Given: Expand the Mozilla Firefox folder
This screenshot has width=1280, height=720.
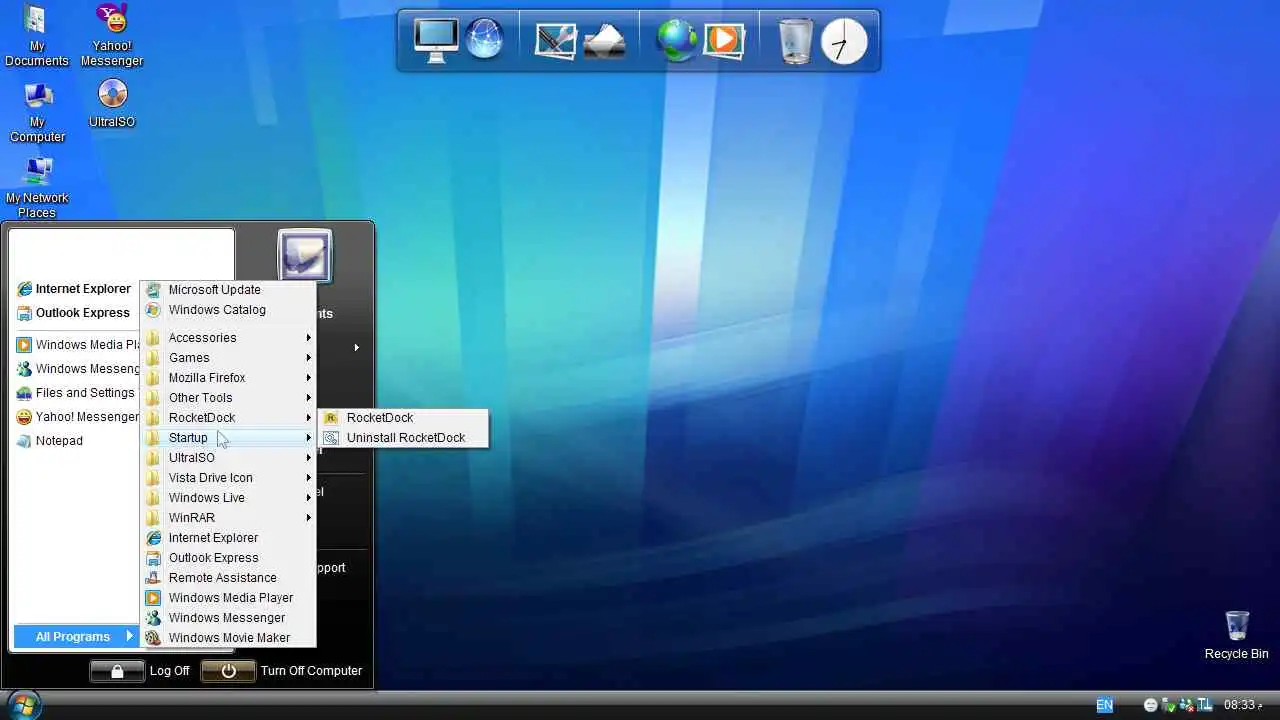Looking at the screenshot, I should [228, 378].
